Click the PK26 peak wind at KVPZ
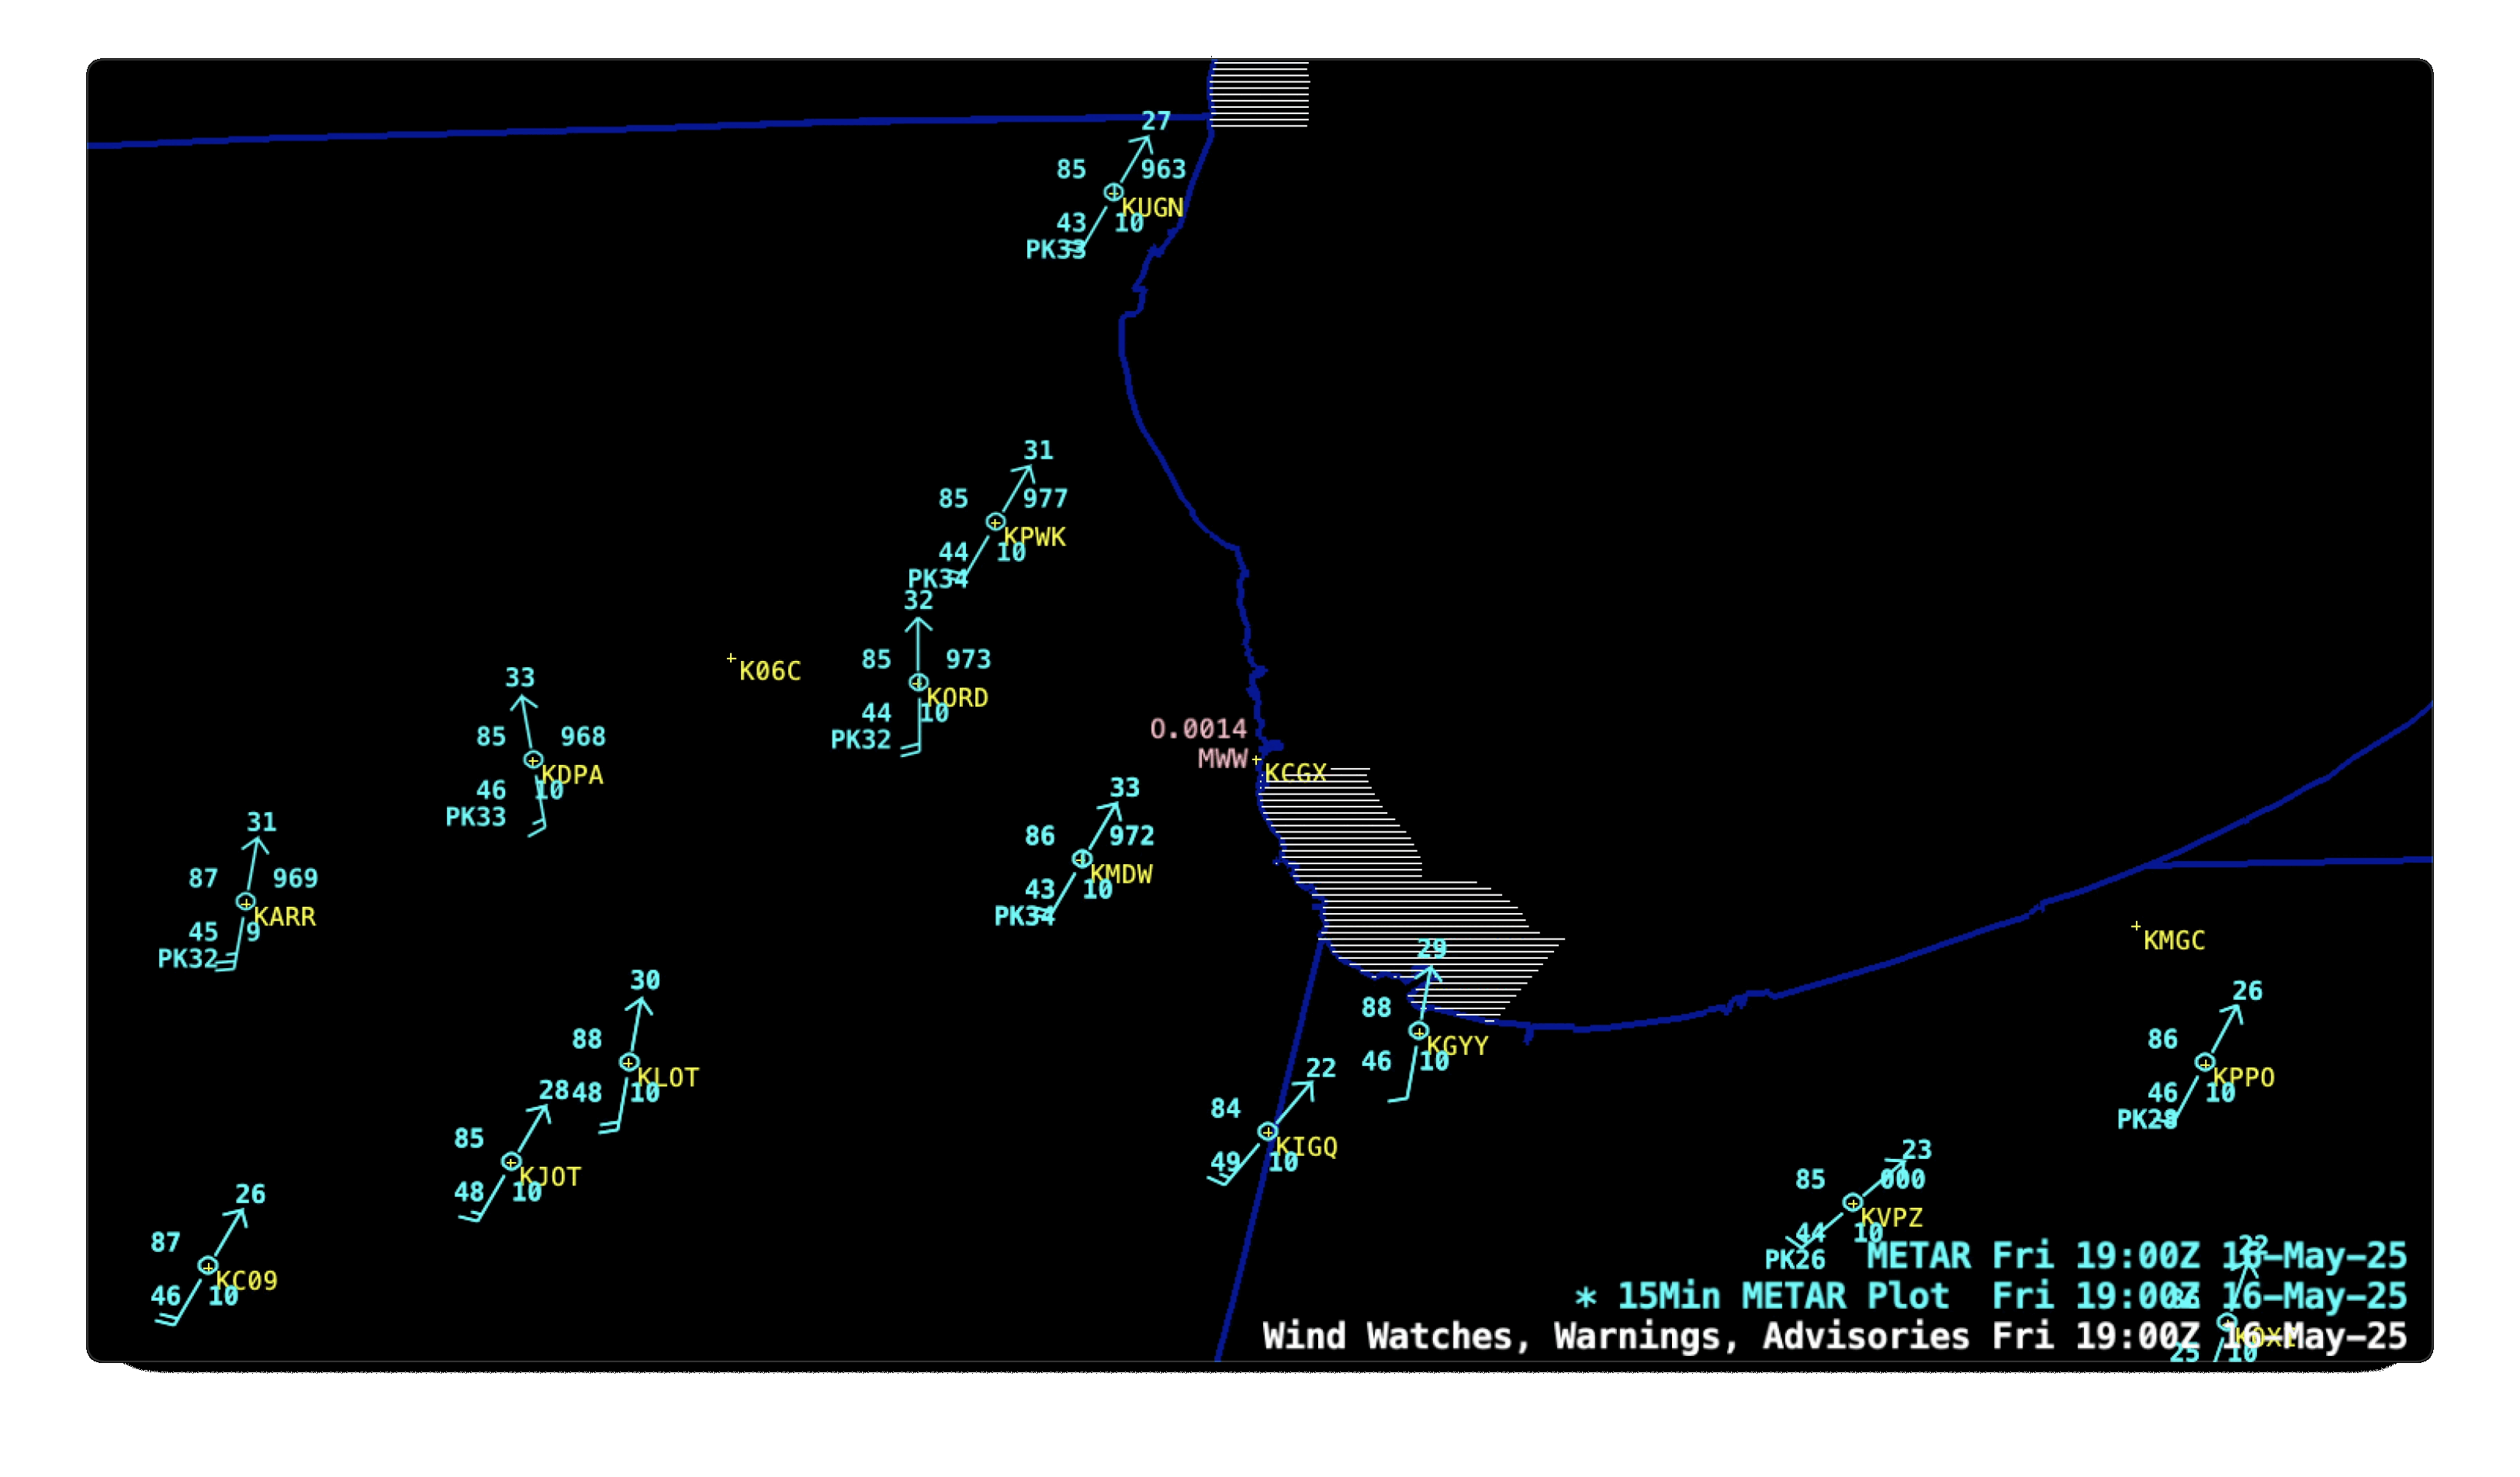 click(1794, 1260)
